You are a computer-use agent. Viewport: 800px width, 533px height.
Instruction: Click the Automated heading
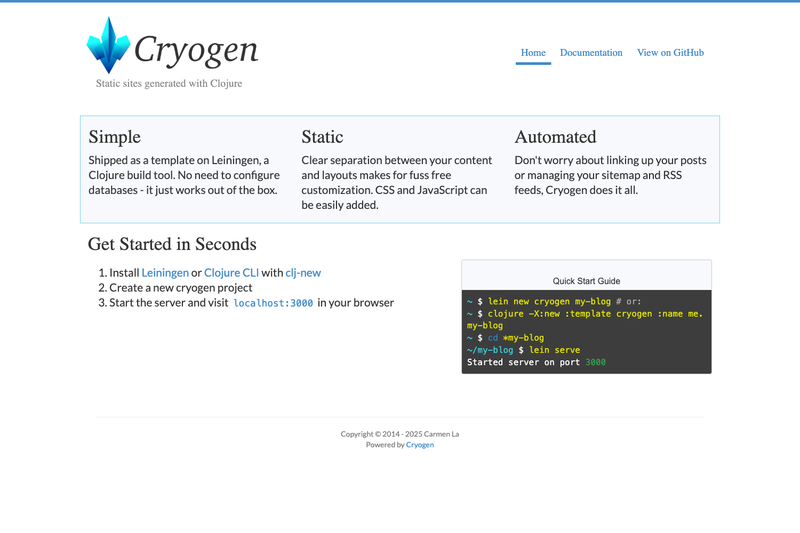point(555,137)
